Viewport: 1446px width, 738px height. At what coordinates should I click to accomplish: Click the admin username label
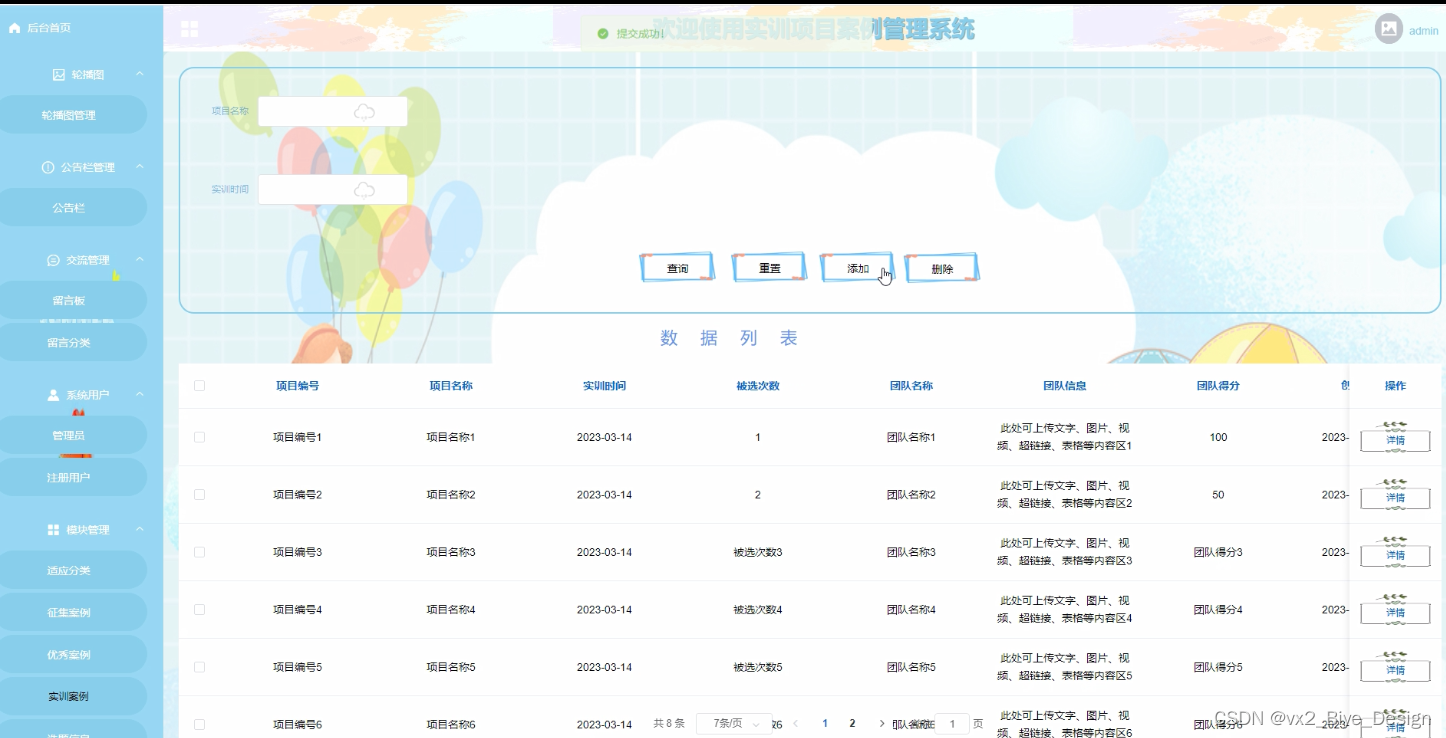click(1423, 31)
